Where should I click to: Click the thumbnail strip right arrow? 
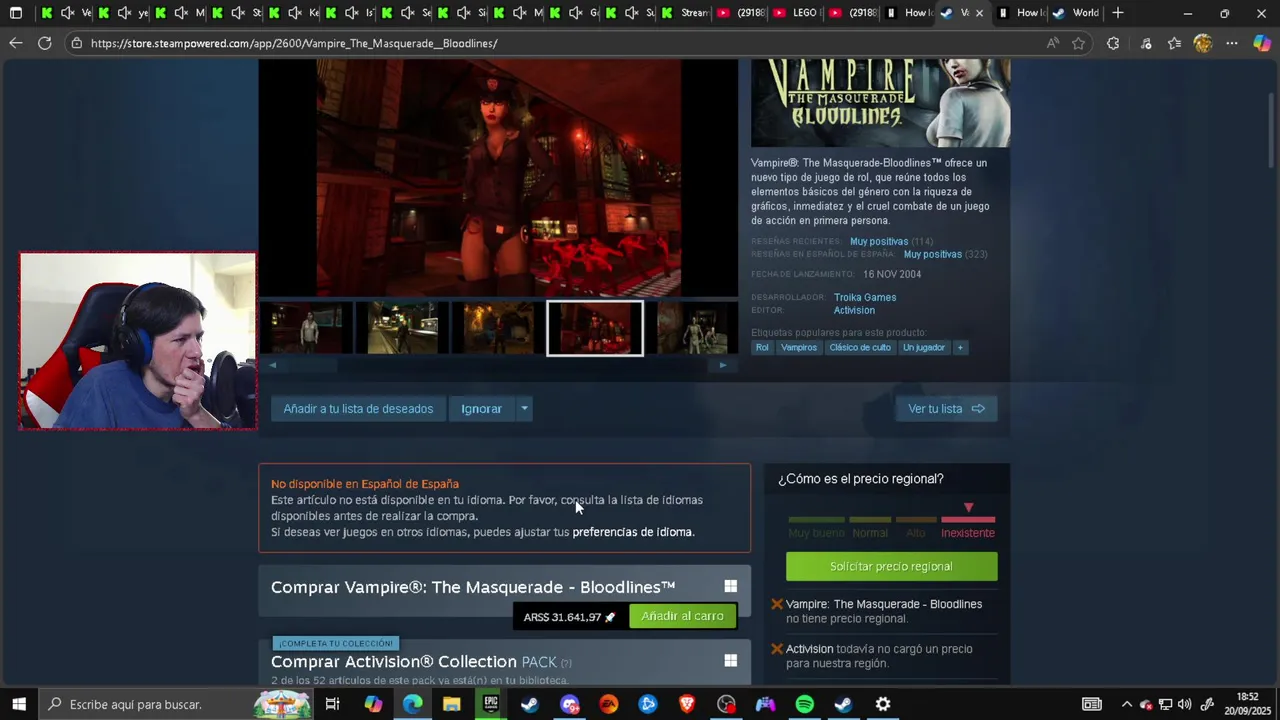pyautogui.click(x=723, y=366)
